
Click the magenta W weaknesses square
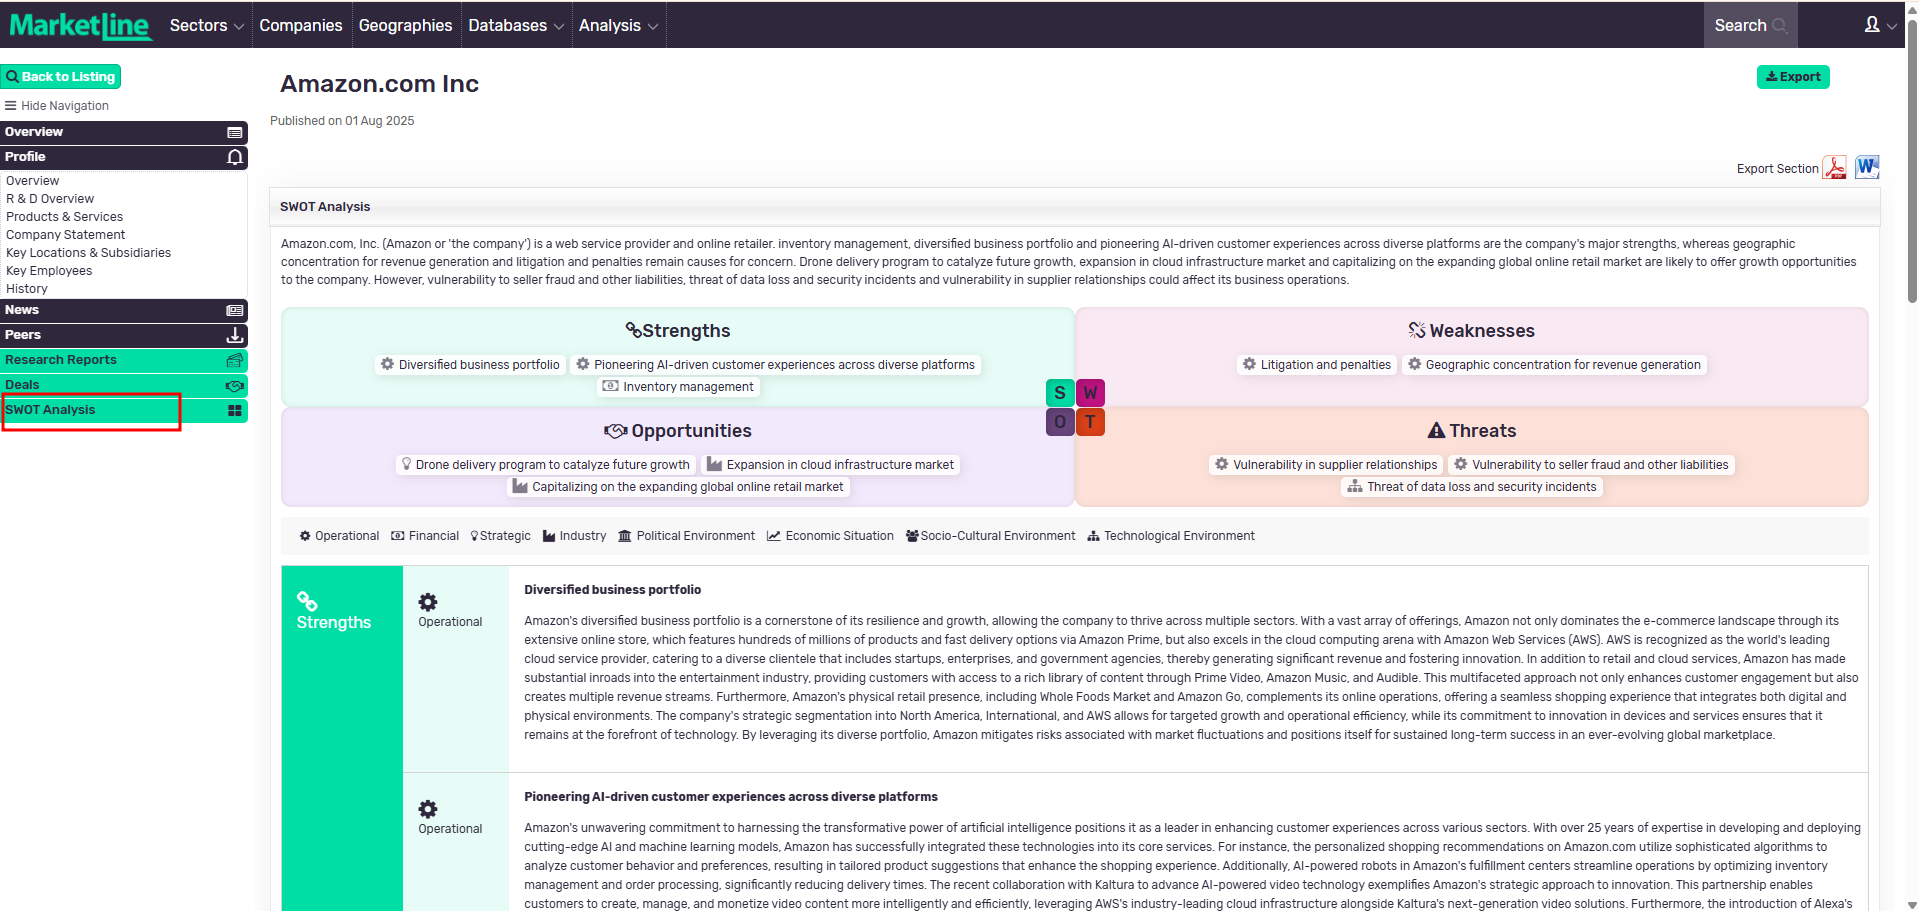[x=1090, y=393]
